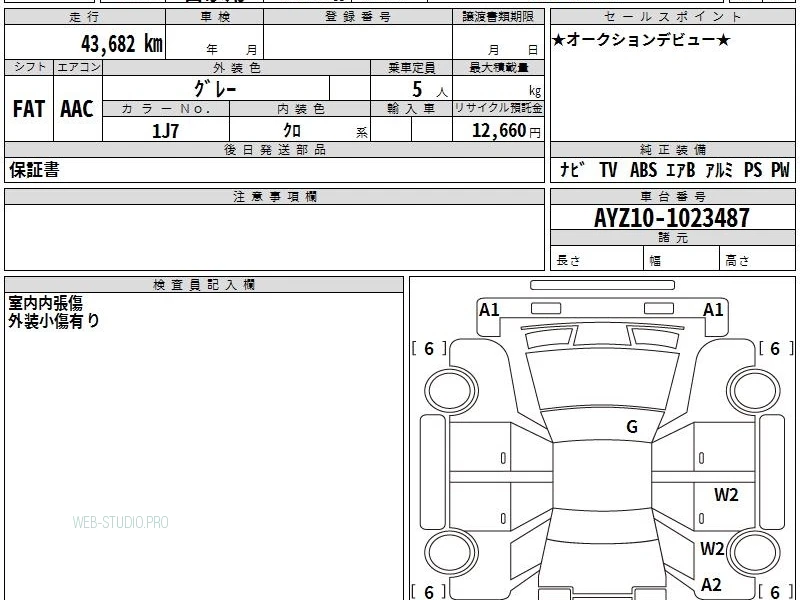Click the 注意事項欄 section header
The height and width of the screenshot is (600, 800).
pyautogui.click(x=274, y=196)
